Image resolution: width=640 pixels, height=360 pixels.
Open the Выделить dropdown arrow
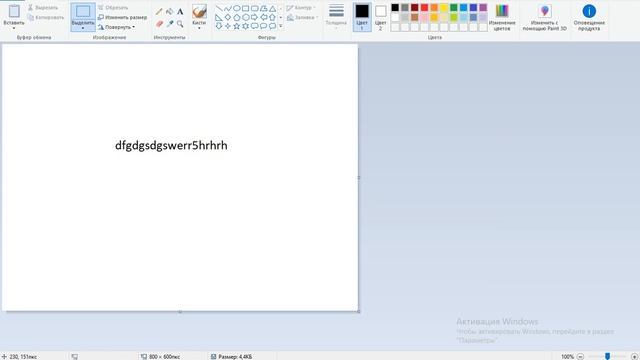pos(83,28)
